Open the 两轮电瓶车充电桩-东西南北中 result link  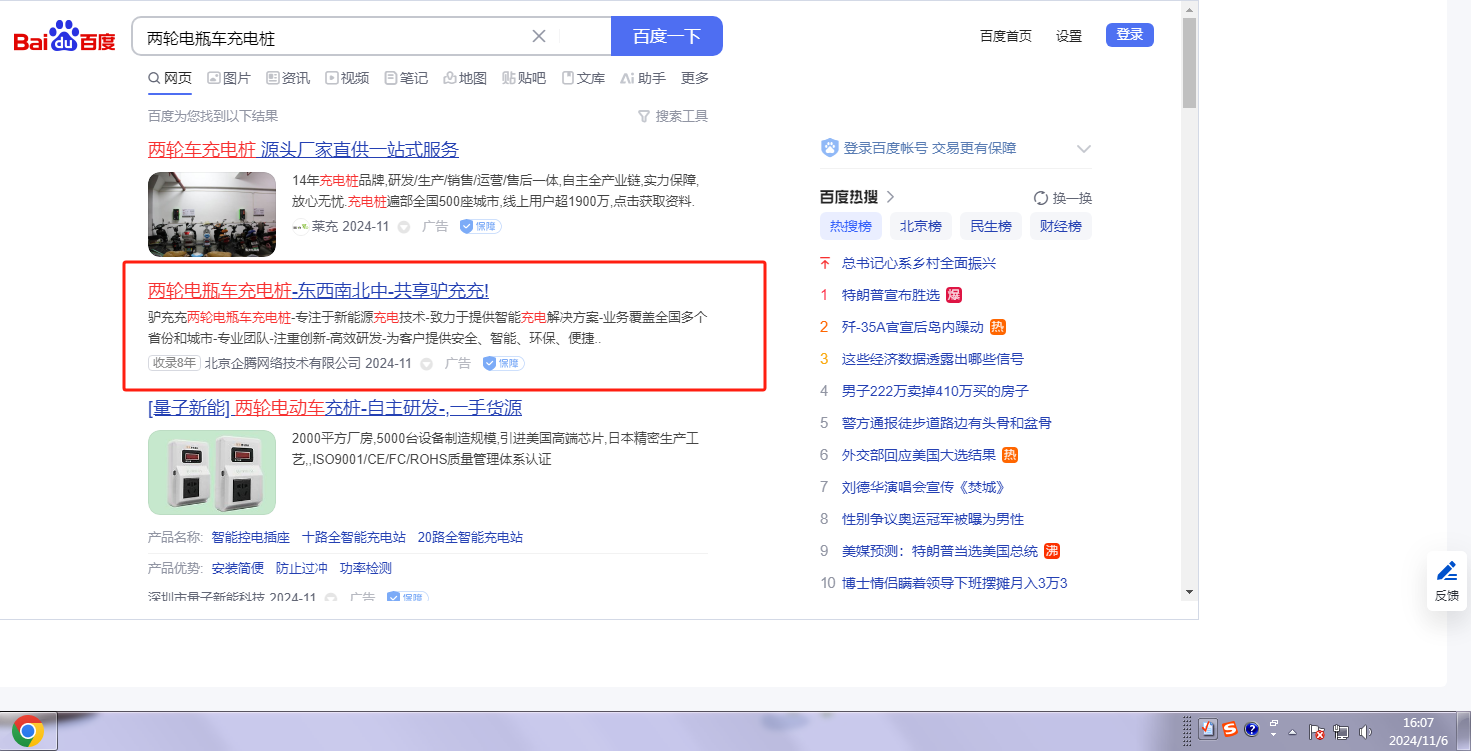point(318,291)
